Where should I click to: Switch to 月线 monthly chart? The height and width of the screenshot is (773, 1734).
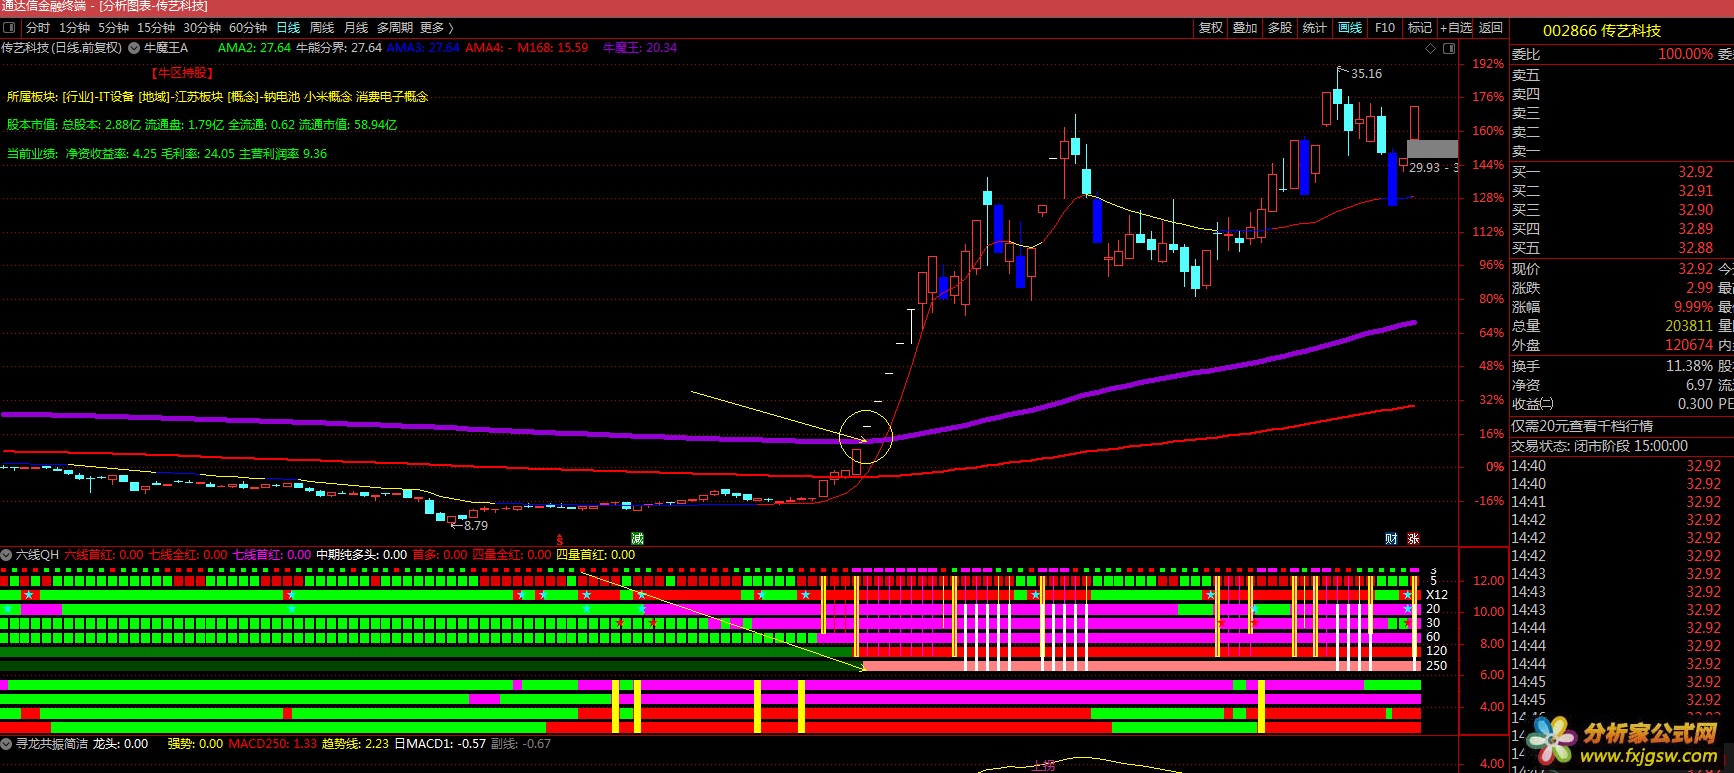(x=356, y=27)
